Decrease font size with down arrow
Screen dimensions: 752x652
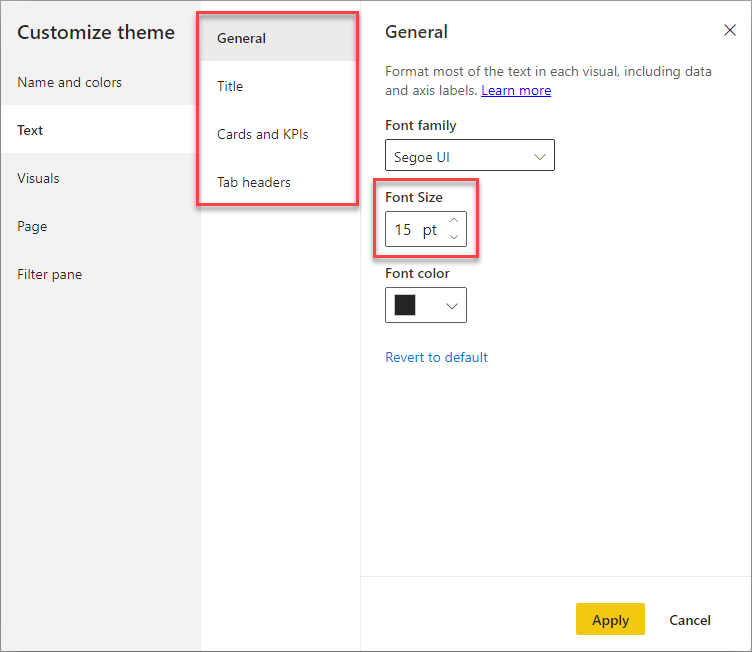pyautogui.click(x=454, y=237)
